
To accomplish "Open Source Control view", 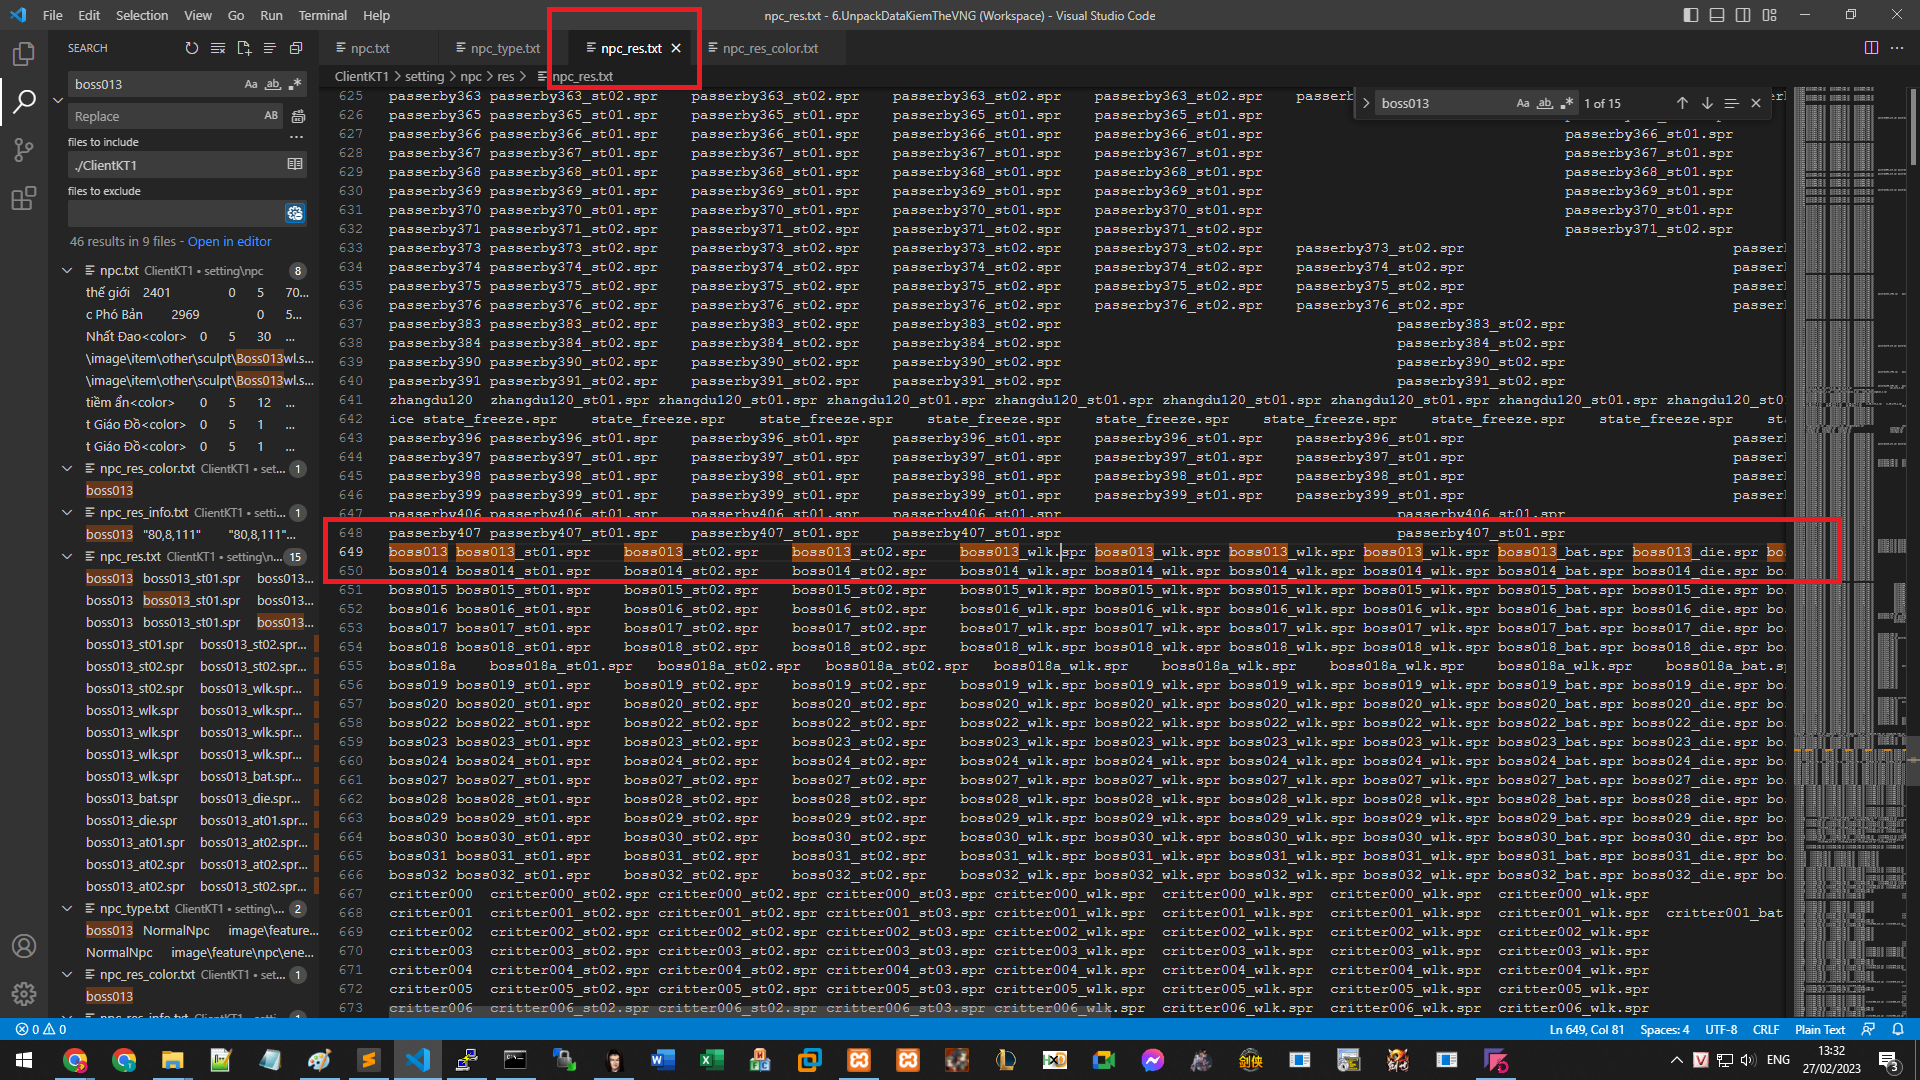I will tap(24, 150).
